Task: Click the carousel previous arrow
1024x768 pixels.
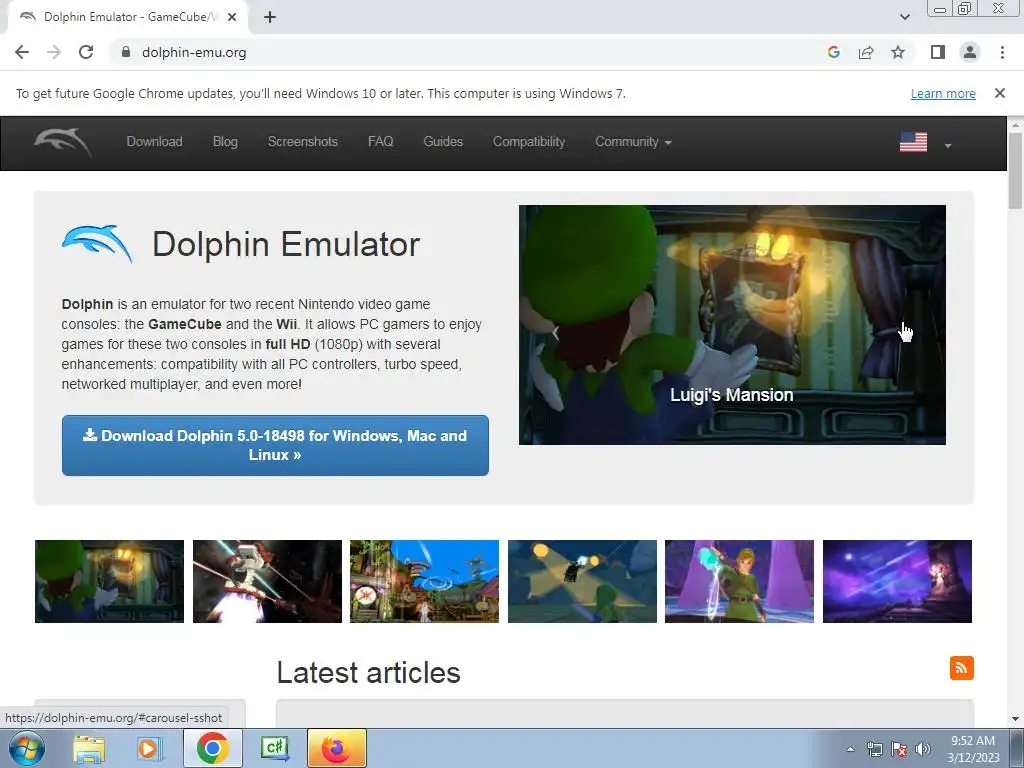Action: coord(555,333)
